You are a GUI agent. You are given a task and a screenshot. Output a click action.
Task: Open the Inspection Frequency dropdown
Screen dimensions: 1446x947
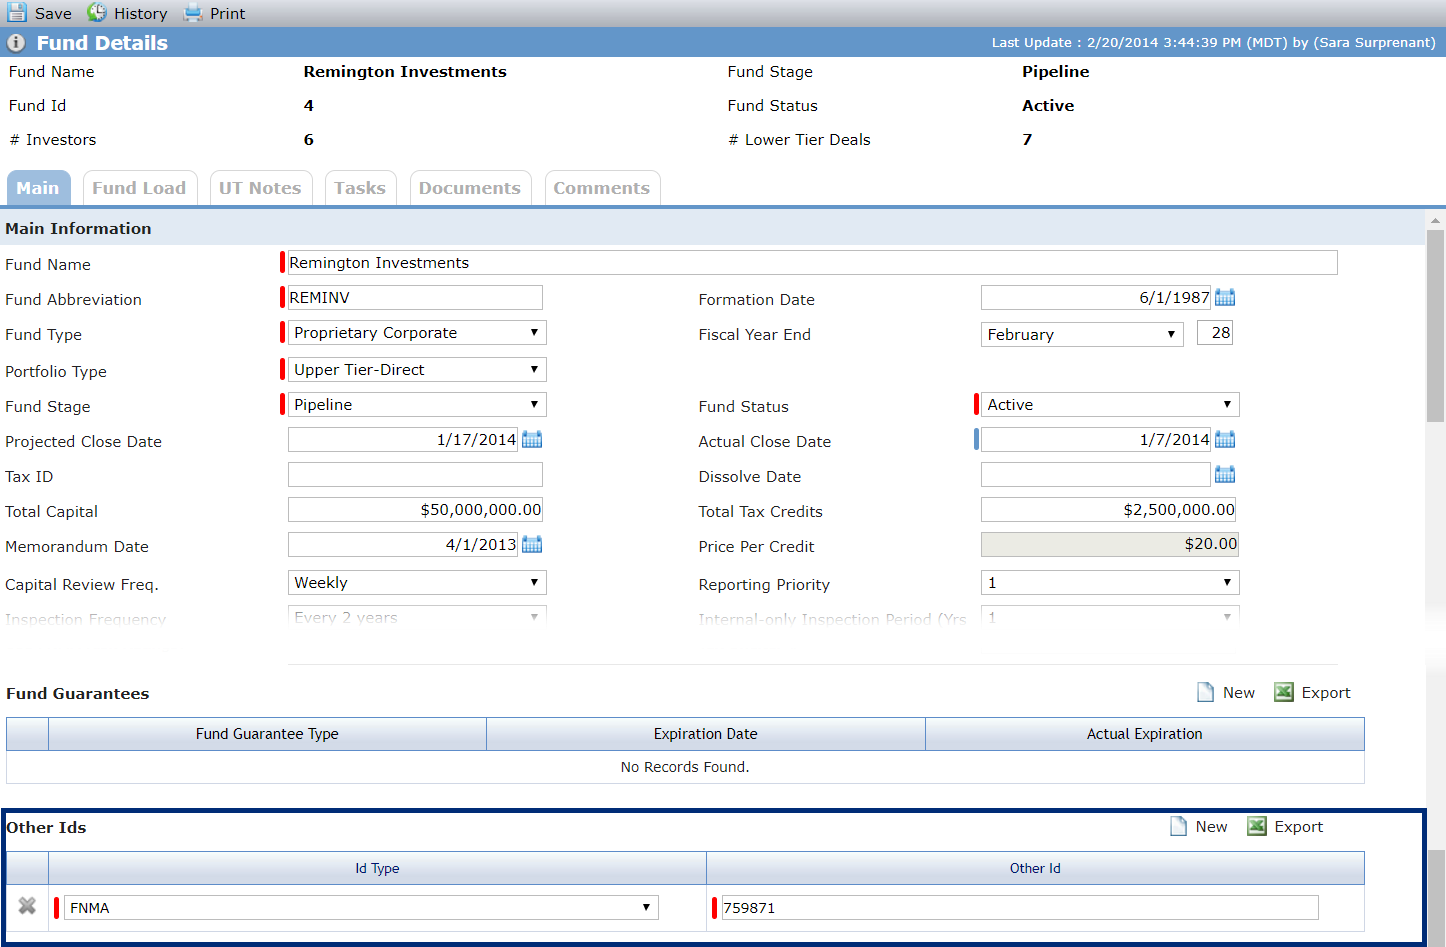pos(417,616)
